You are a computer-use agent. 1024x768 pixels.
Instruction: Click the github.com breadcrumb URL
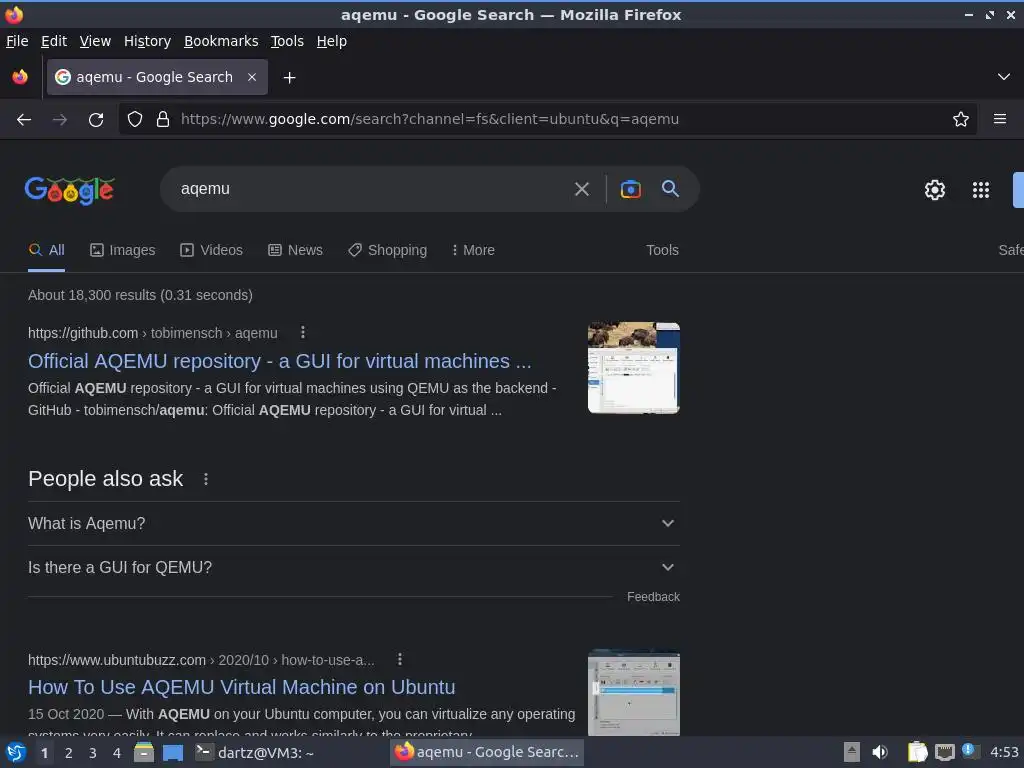click(x=153, y=333)
